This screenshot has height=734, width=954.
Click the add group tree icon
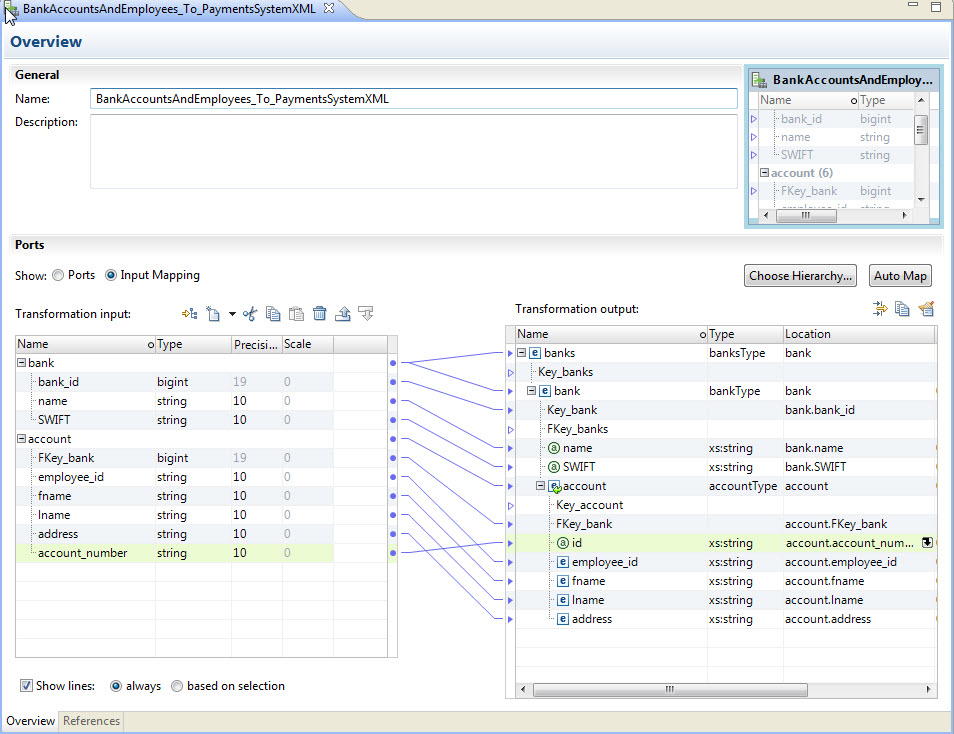[x=188, y=314]
